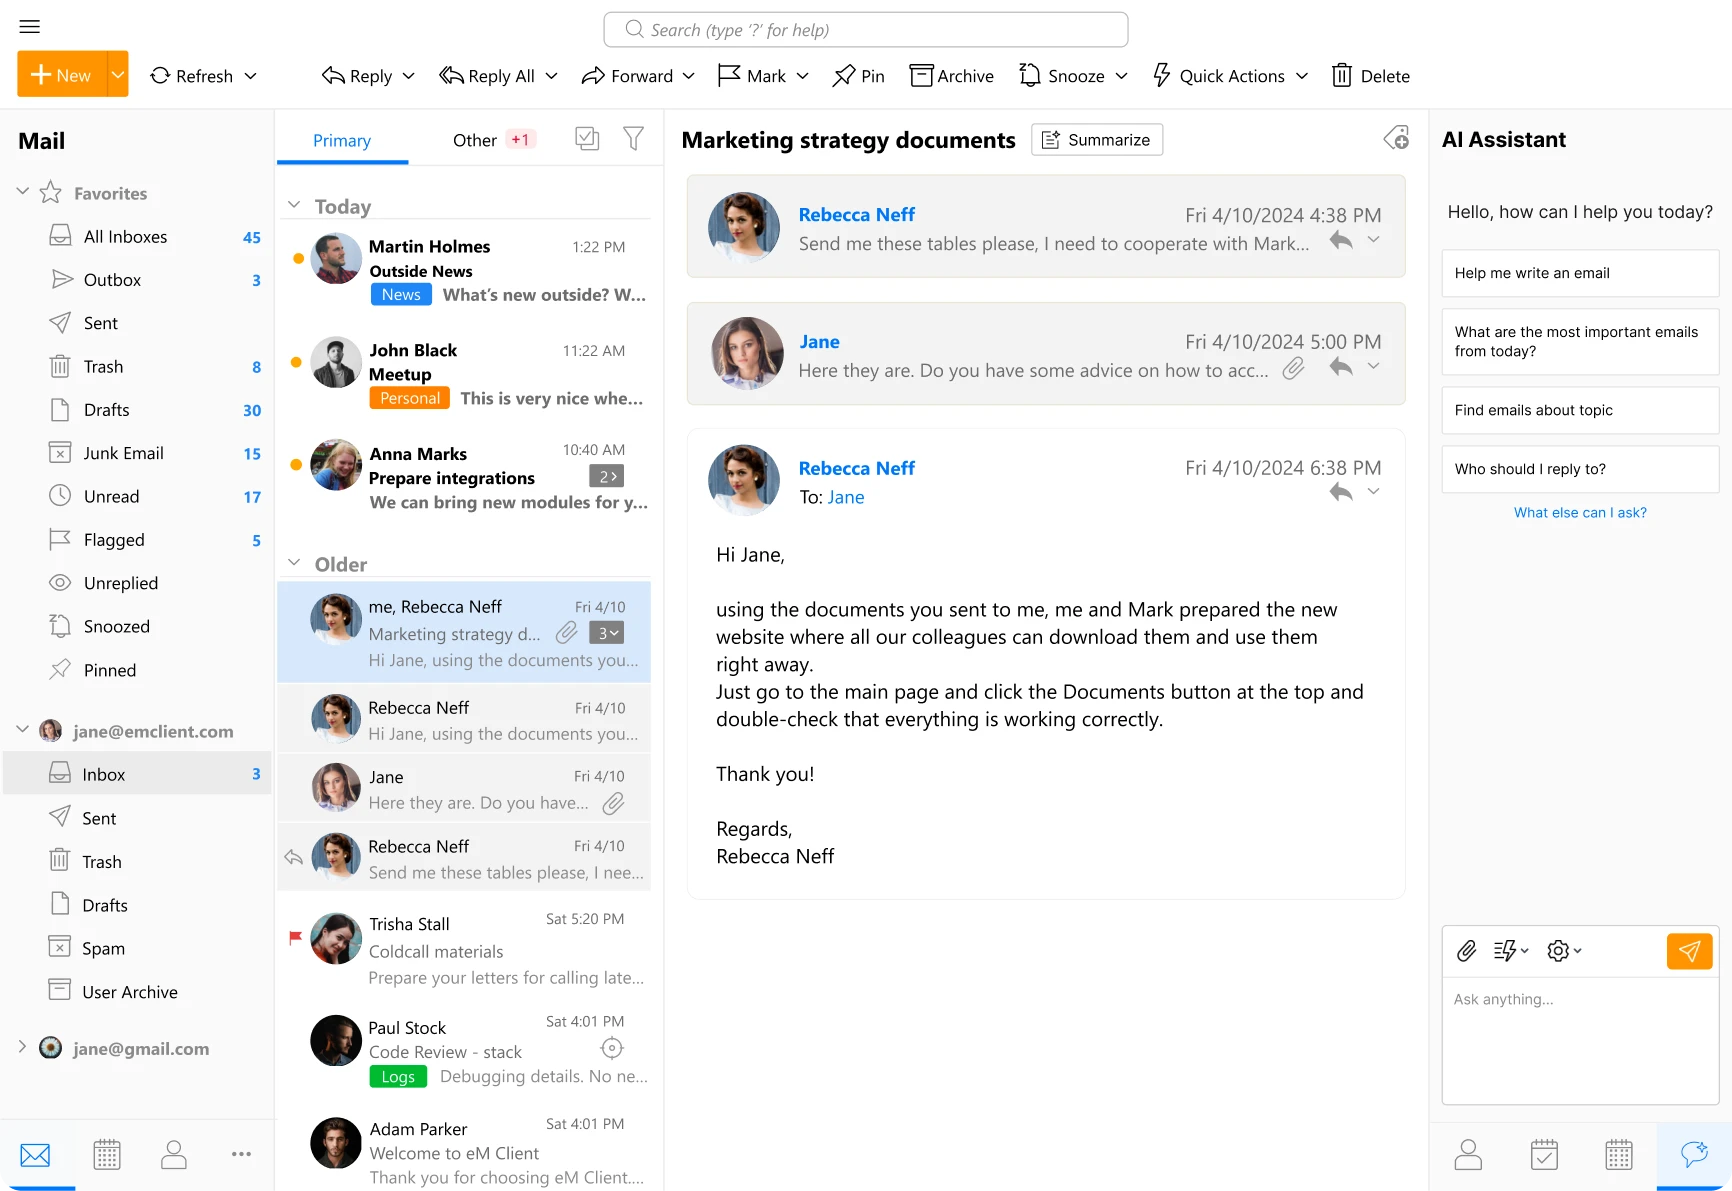The image size is (1732, 1191).
Task: Open the New button dropdown arrow
Action: [118, 74]
